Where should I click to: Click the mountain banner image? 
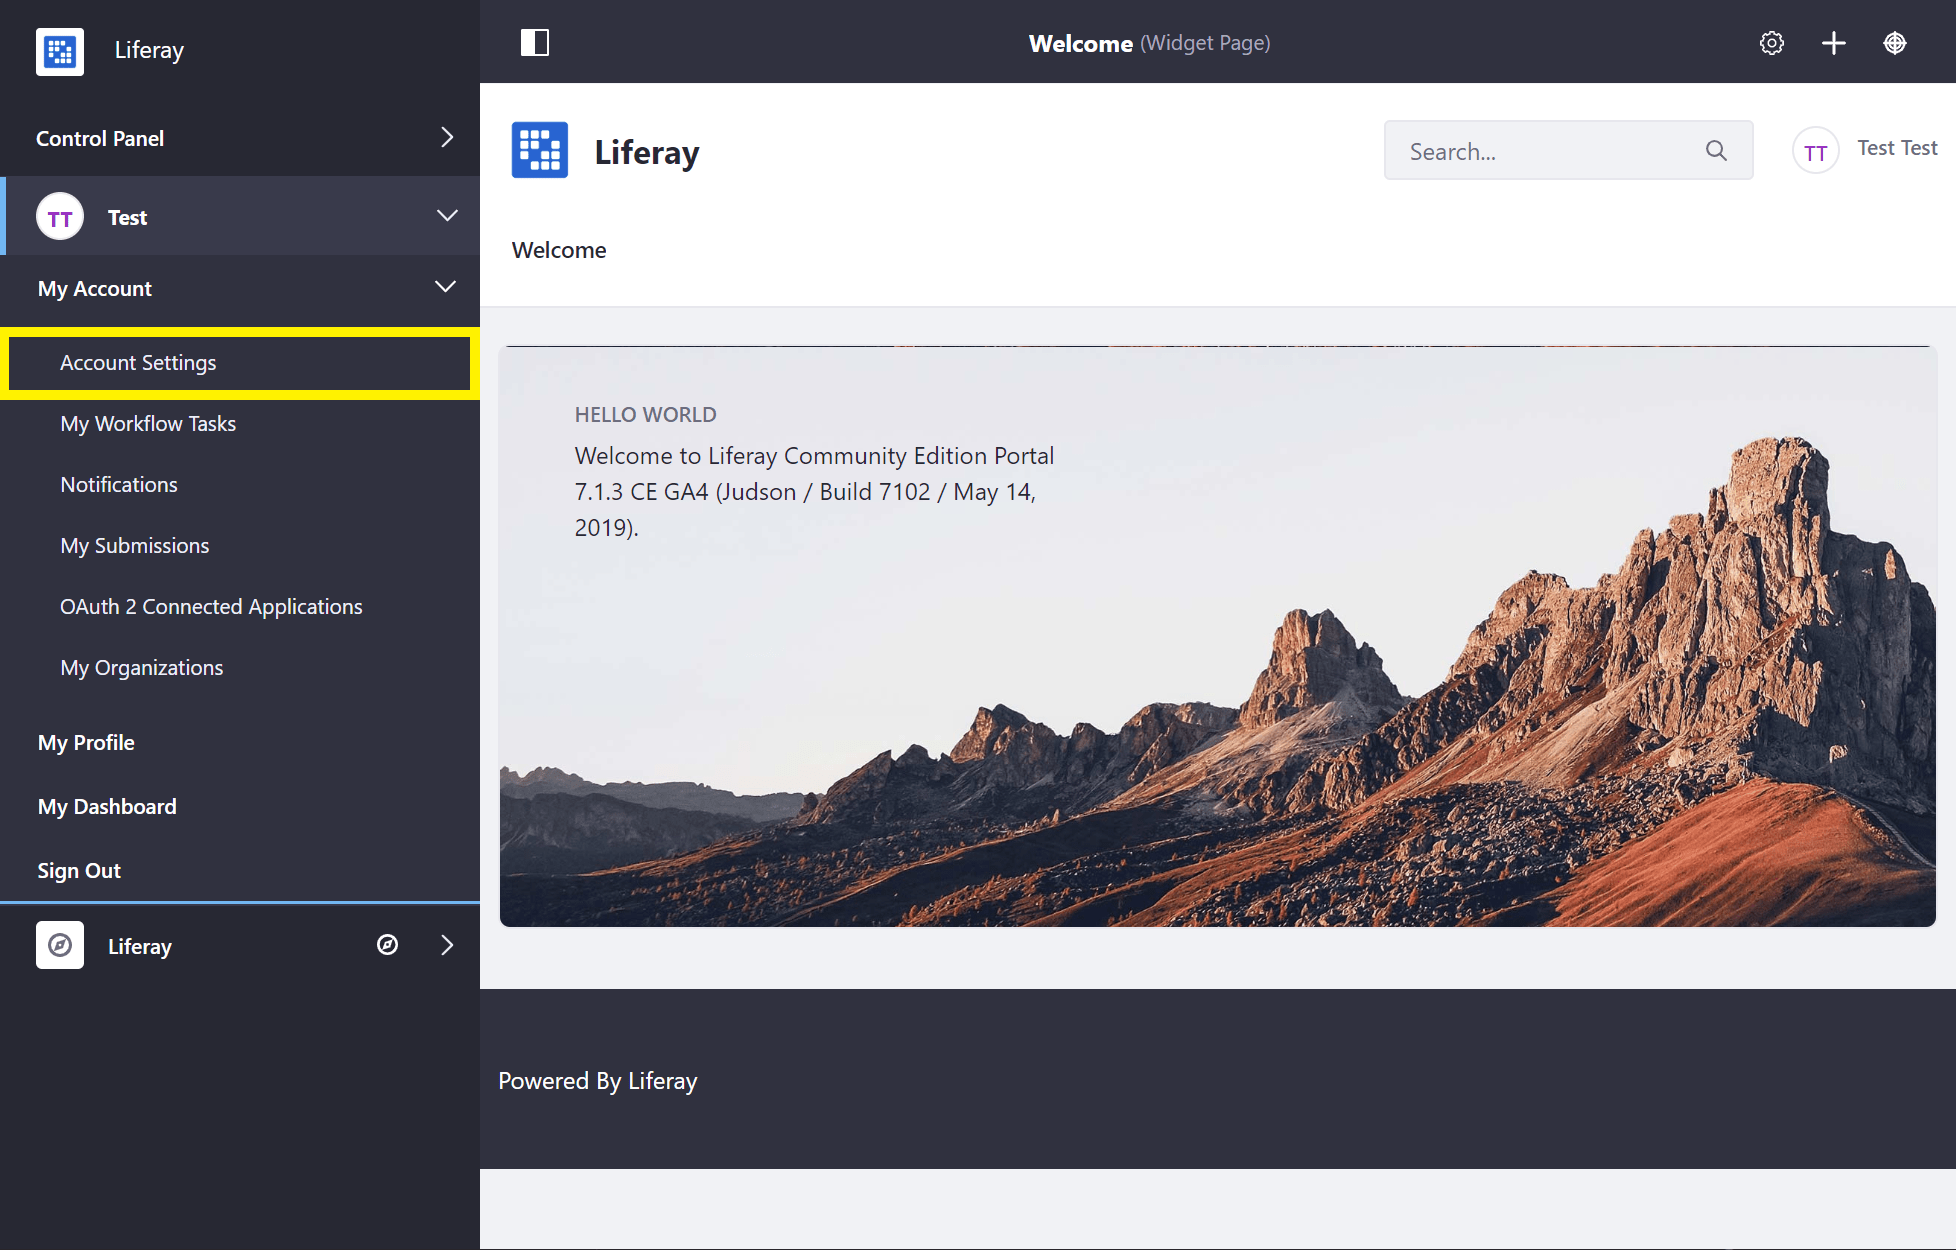(1217, 636)
